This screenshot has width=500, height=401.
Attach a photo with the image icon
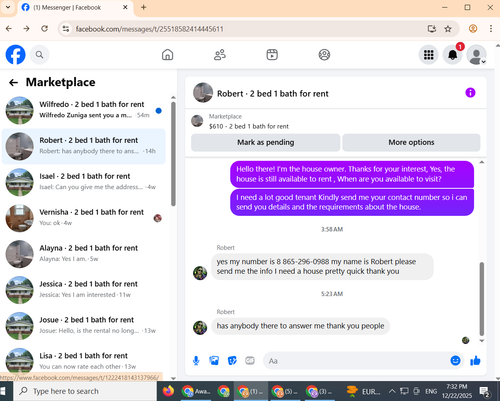tap(214, 361)
